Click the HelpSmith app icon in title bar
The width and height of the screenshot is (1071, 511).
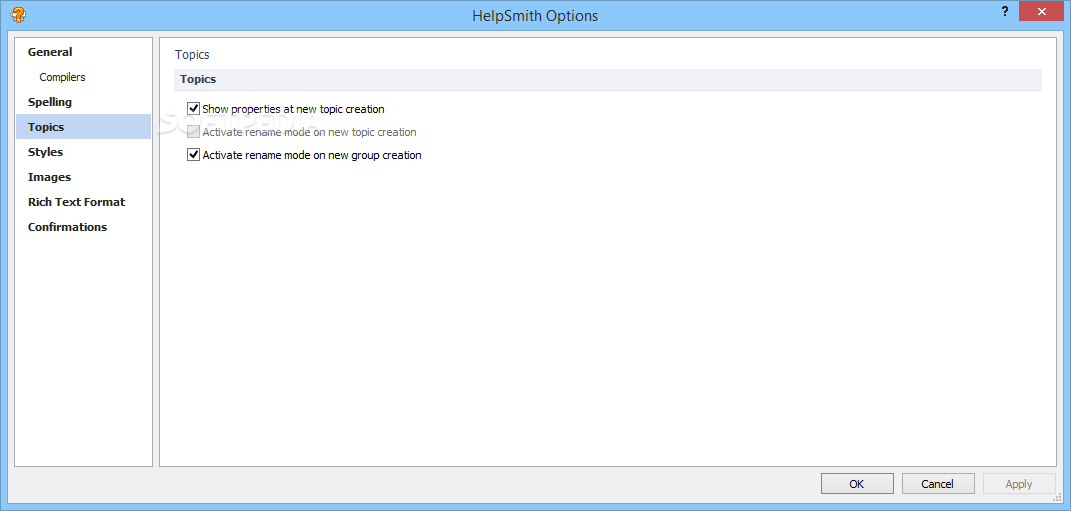[18, 14]
